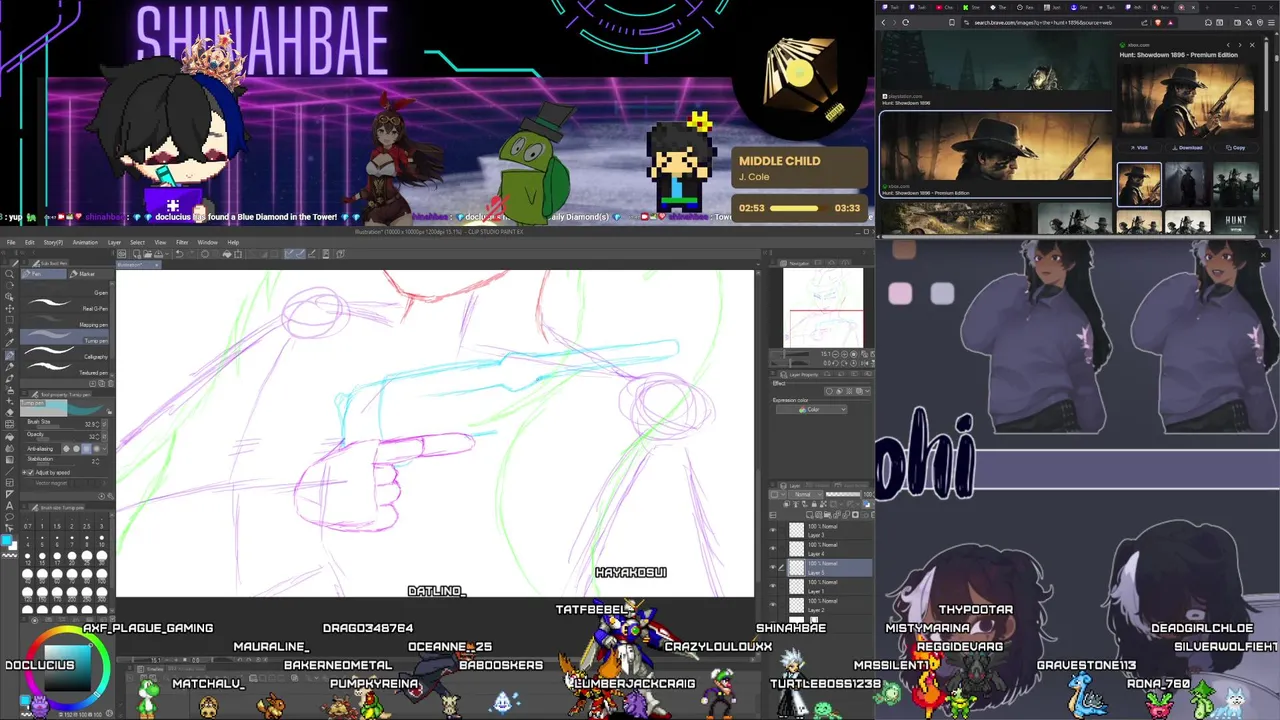
Task: Select the Illustration canvas document tab
Action: pos(139,265)
